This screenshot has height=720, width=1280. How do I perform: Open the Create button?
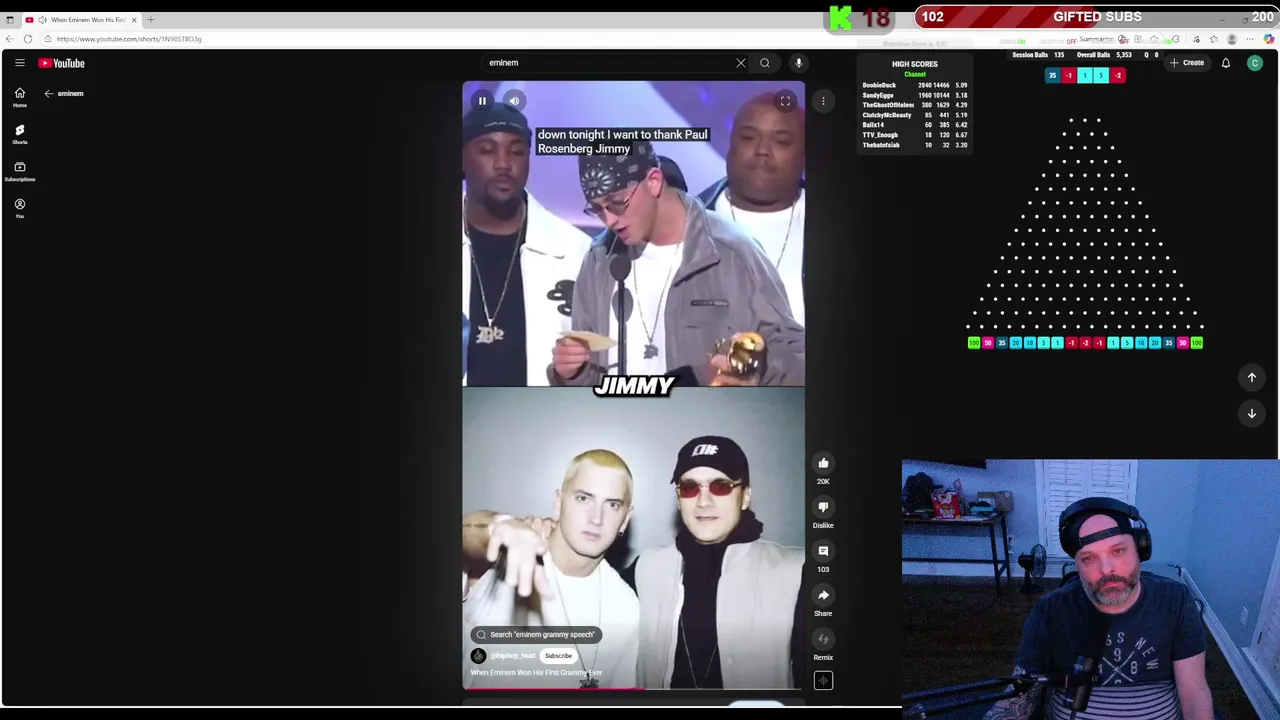(1187, 63)
